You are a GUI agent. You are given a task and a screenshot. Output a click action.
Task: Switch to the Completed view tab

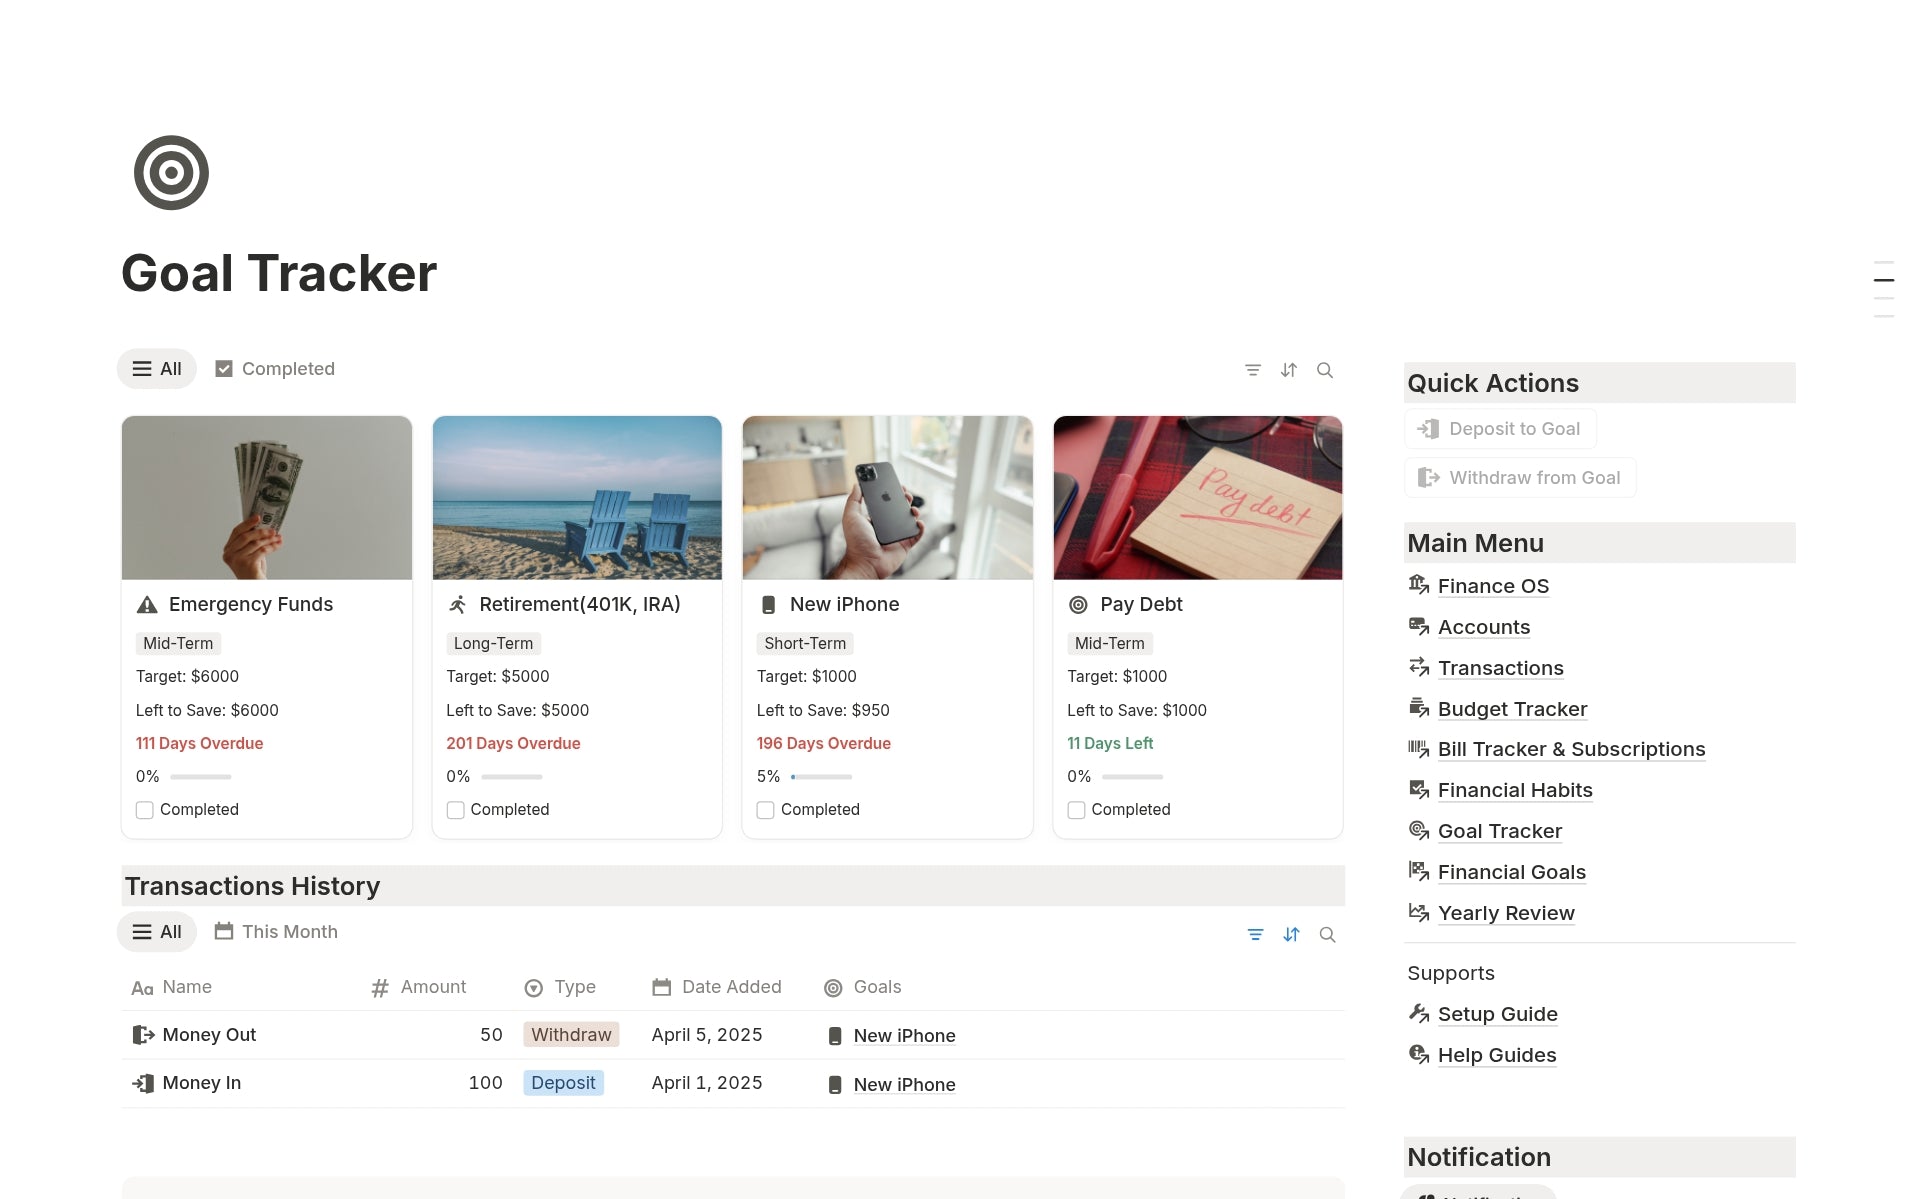click(x=275, y=369)
